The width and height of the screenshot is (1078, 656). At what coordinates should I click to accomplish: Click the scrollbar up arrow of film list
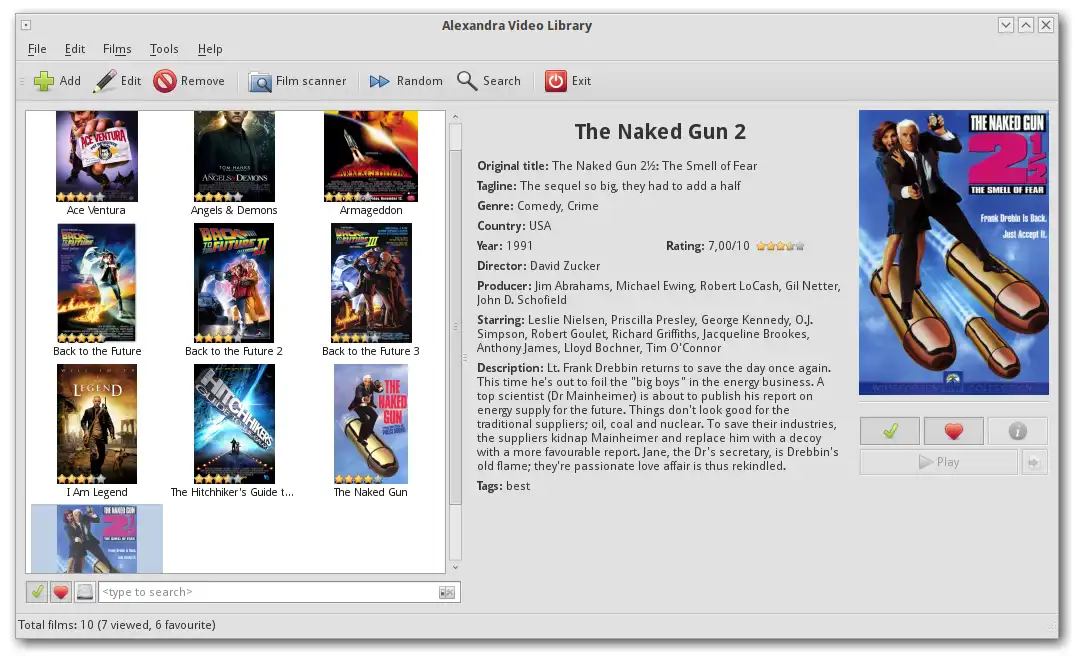(x=455, y=118)
